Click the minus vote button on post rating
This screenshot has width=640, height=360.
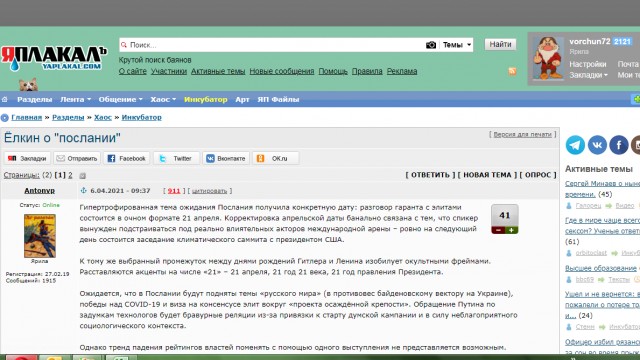[x=498, y=230]
